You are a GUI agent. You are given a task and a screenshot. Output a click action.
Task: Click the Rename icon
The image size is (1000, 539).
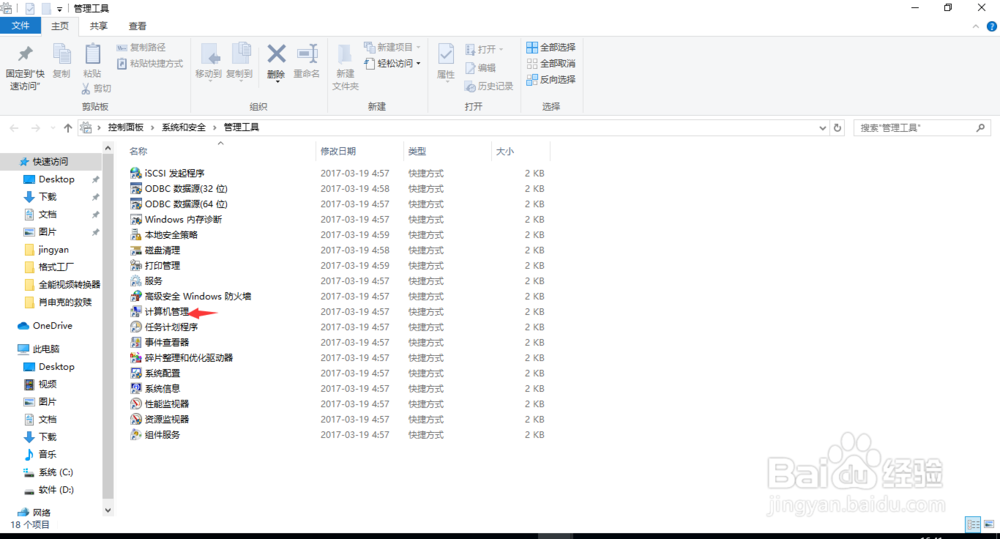click(x=307, y=54)
